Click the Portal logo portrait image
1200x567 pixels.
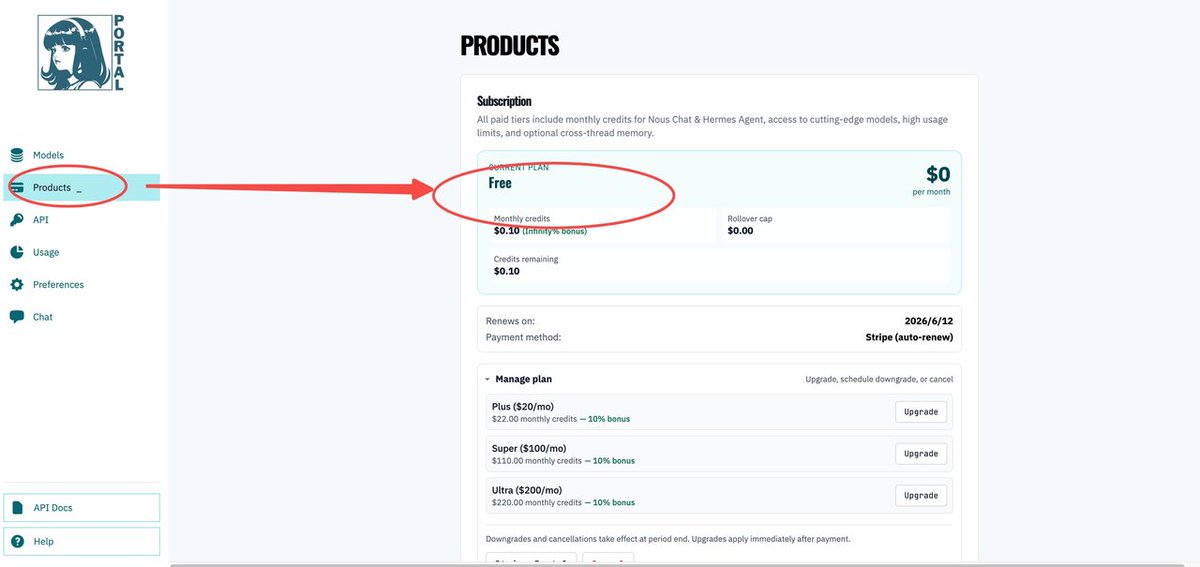click(x=72, y=53)
